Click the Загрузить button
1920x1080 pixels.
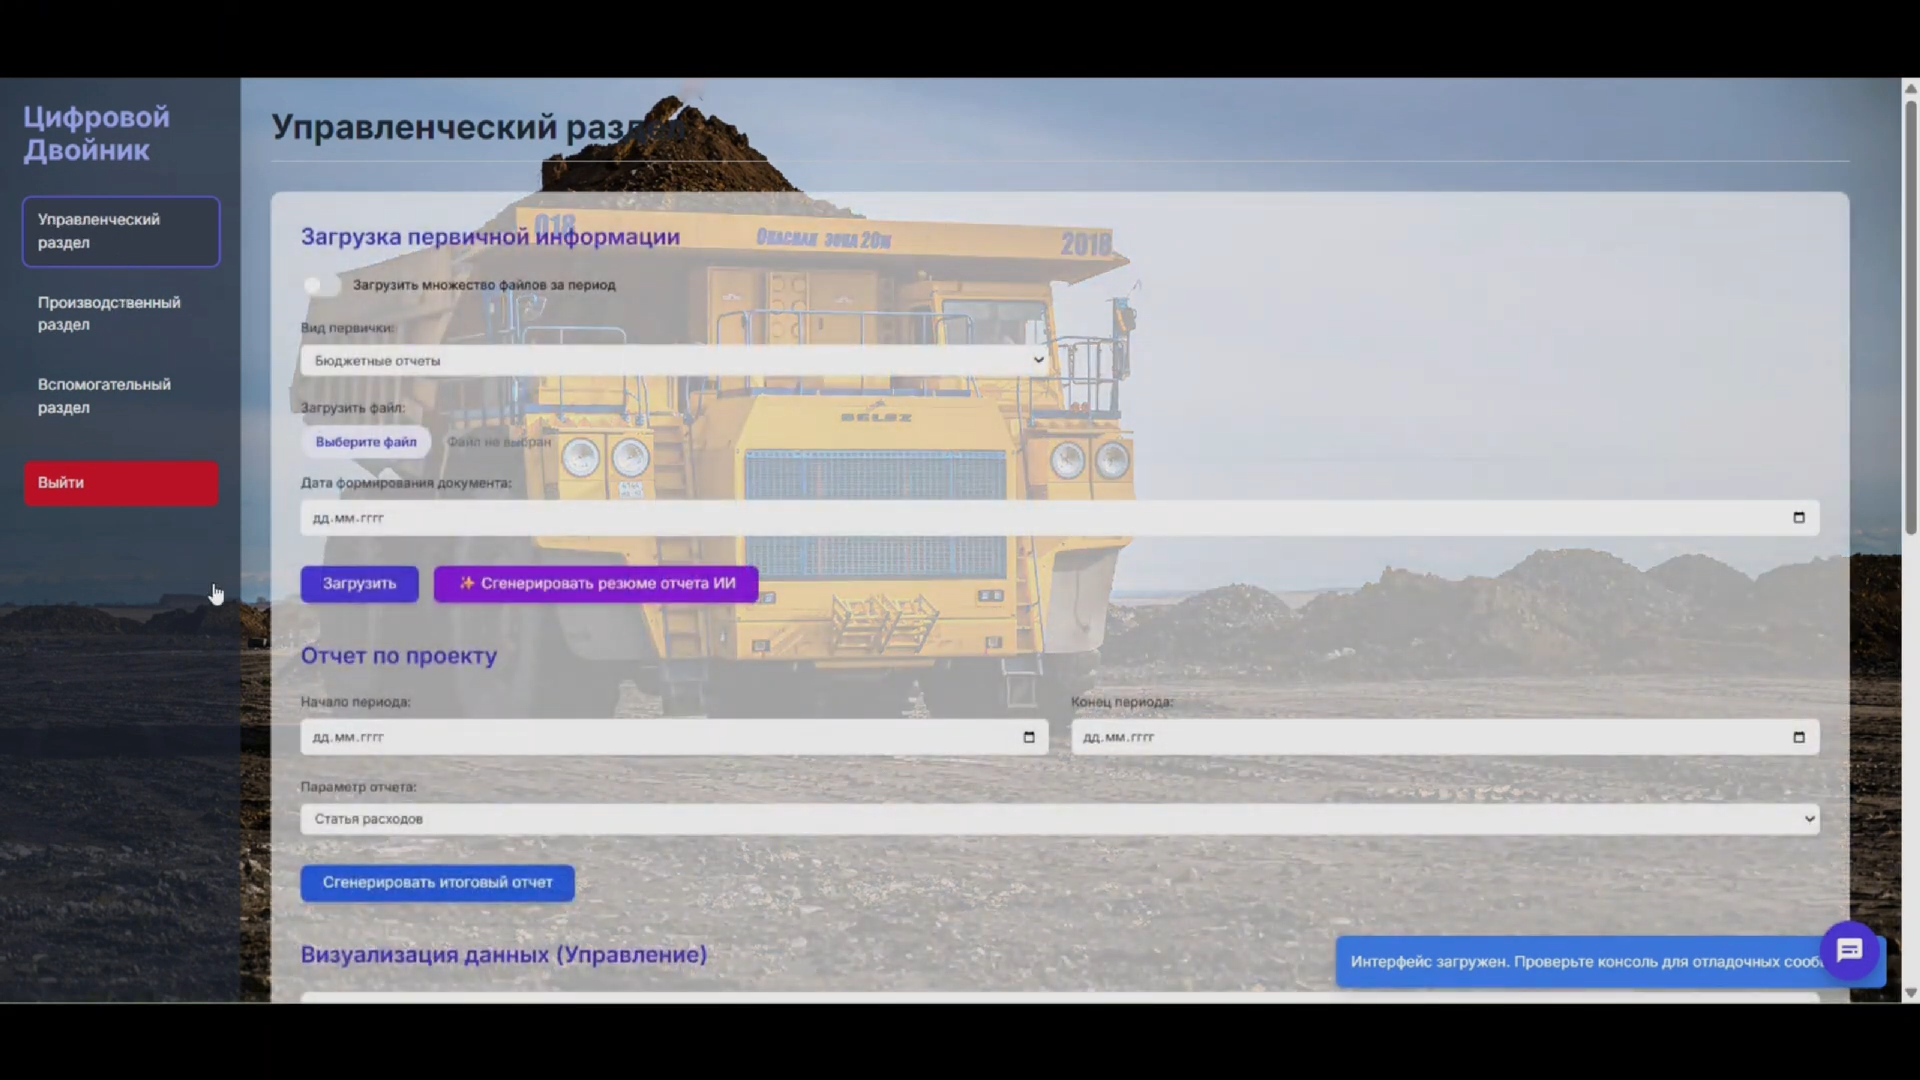[x=359, y=584]
